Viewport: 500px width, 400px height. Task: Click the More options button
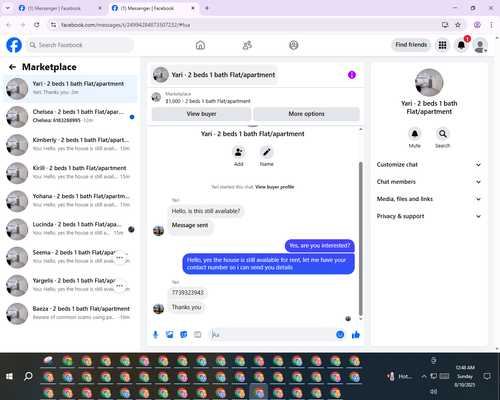tap(306, 114)
